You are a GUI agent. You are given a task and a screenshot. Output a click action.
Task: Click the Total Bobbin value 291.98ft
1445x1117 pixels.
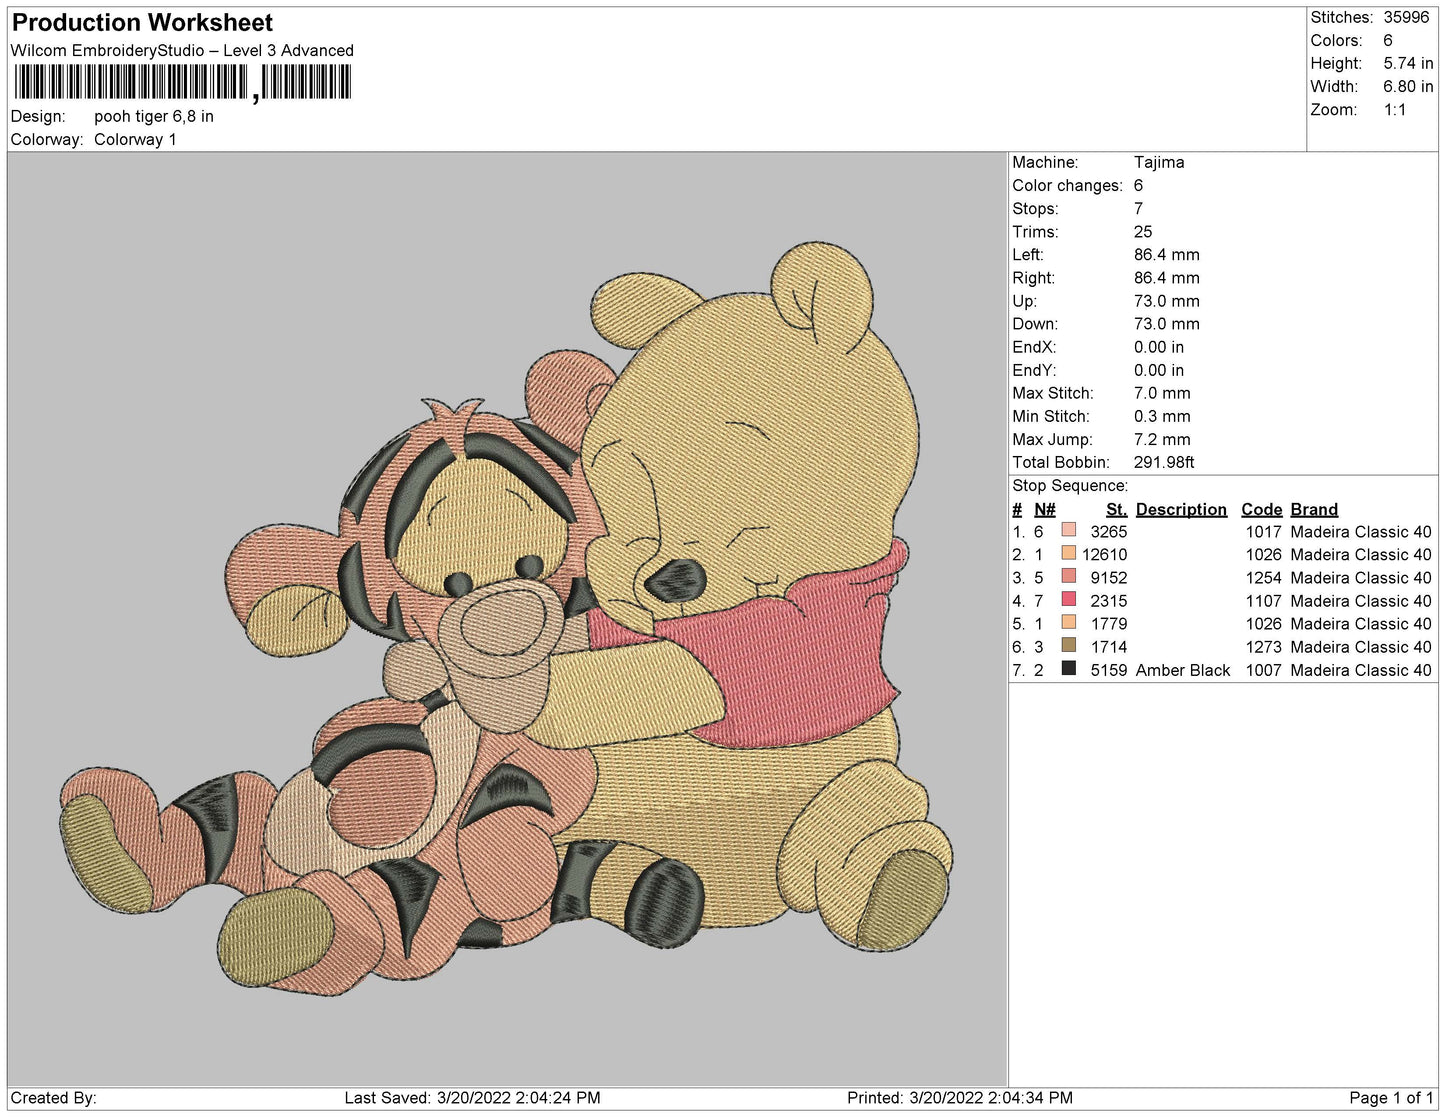1164,462
